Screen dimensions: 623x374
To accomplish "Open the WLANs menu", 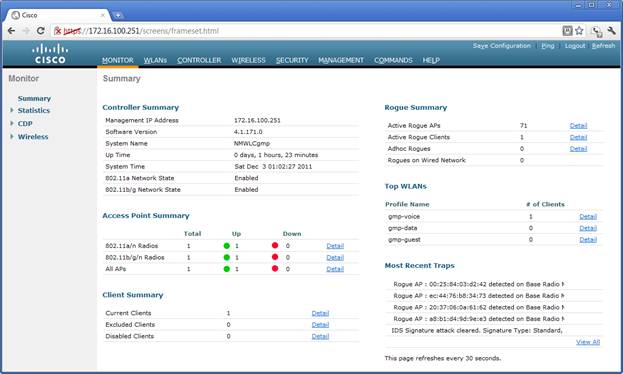I will 155,60.
